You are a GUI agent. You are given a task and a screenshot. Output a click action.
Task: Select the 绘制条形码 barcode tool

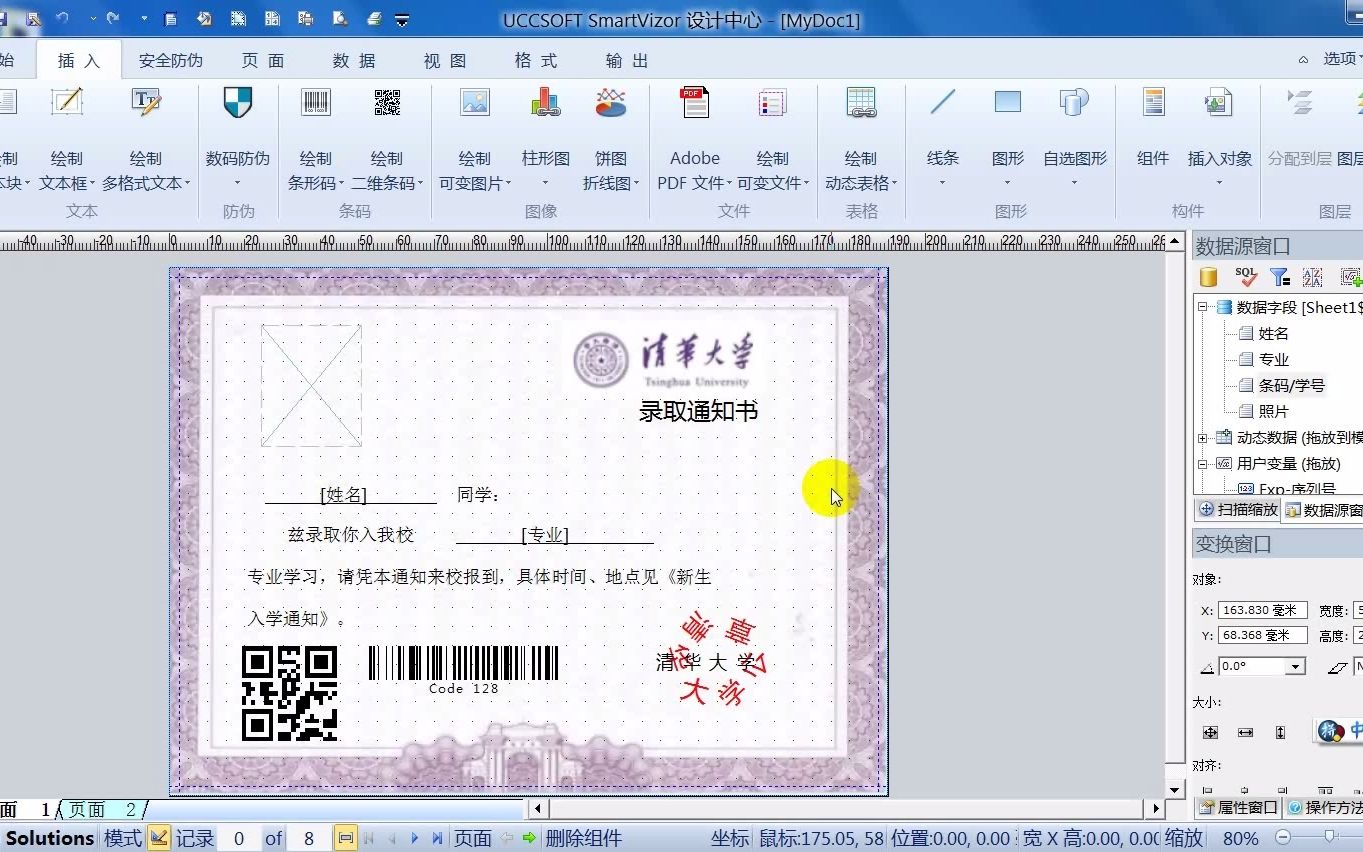tap(316, 102)
